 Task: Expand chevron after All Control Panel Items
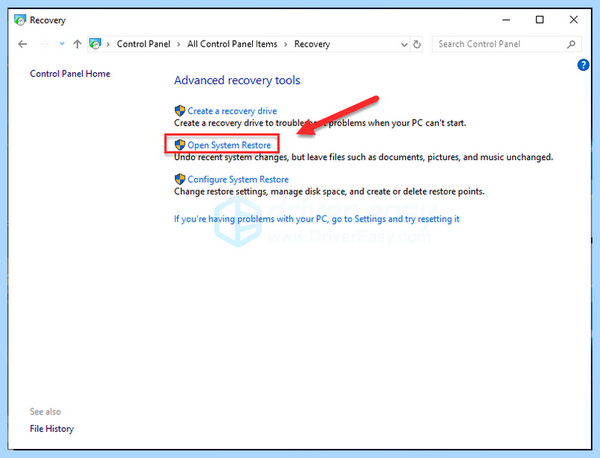point(286,44)
